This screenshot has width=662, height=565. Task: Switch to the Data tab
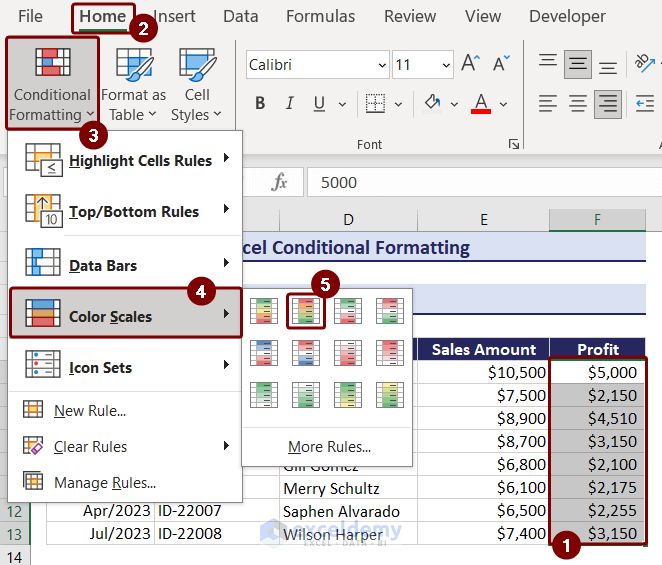pyautogui.click(x=241, y=16)
